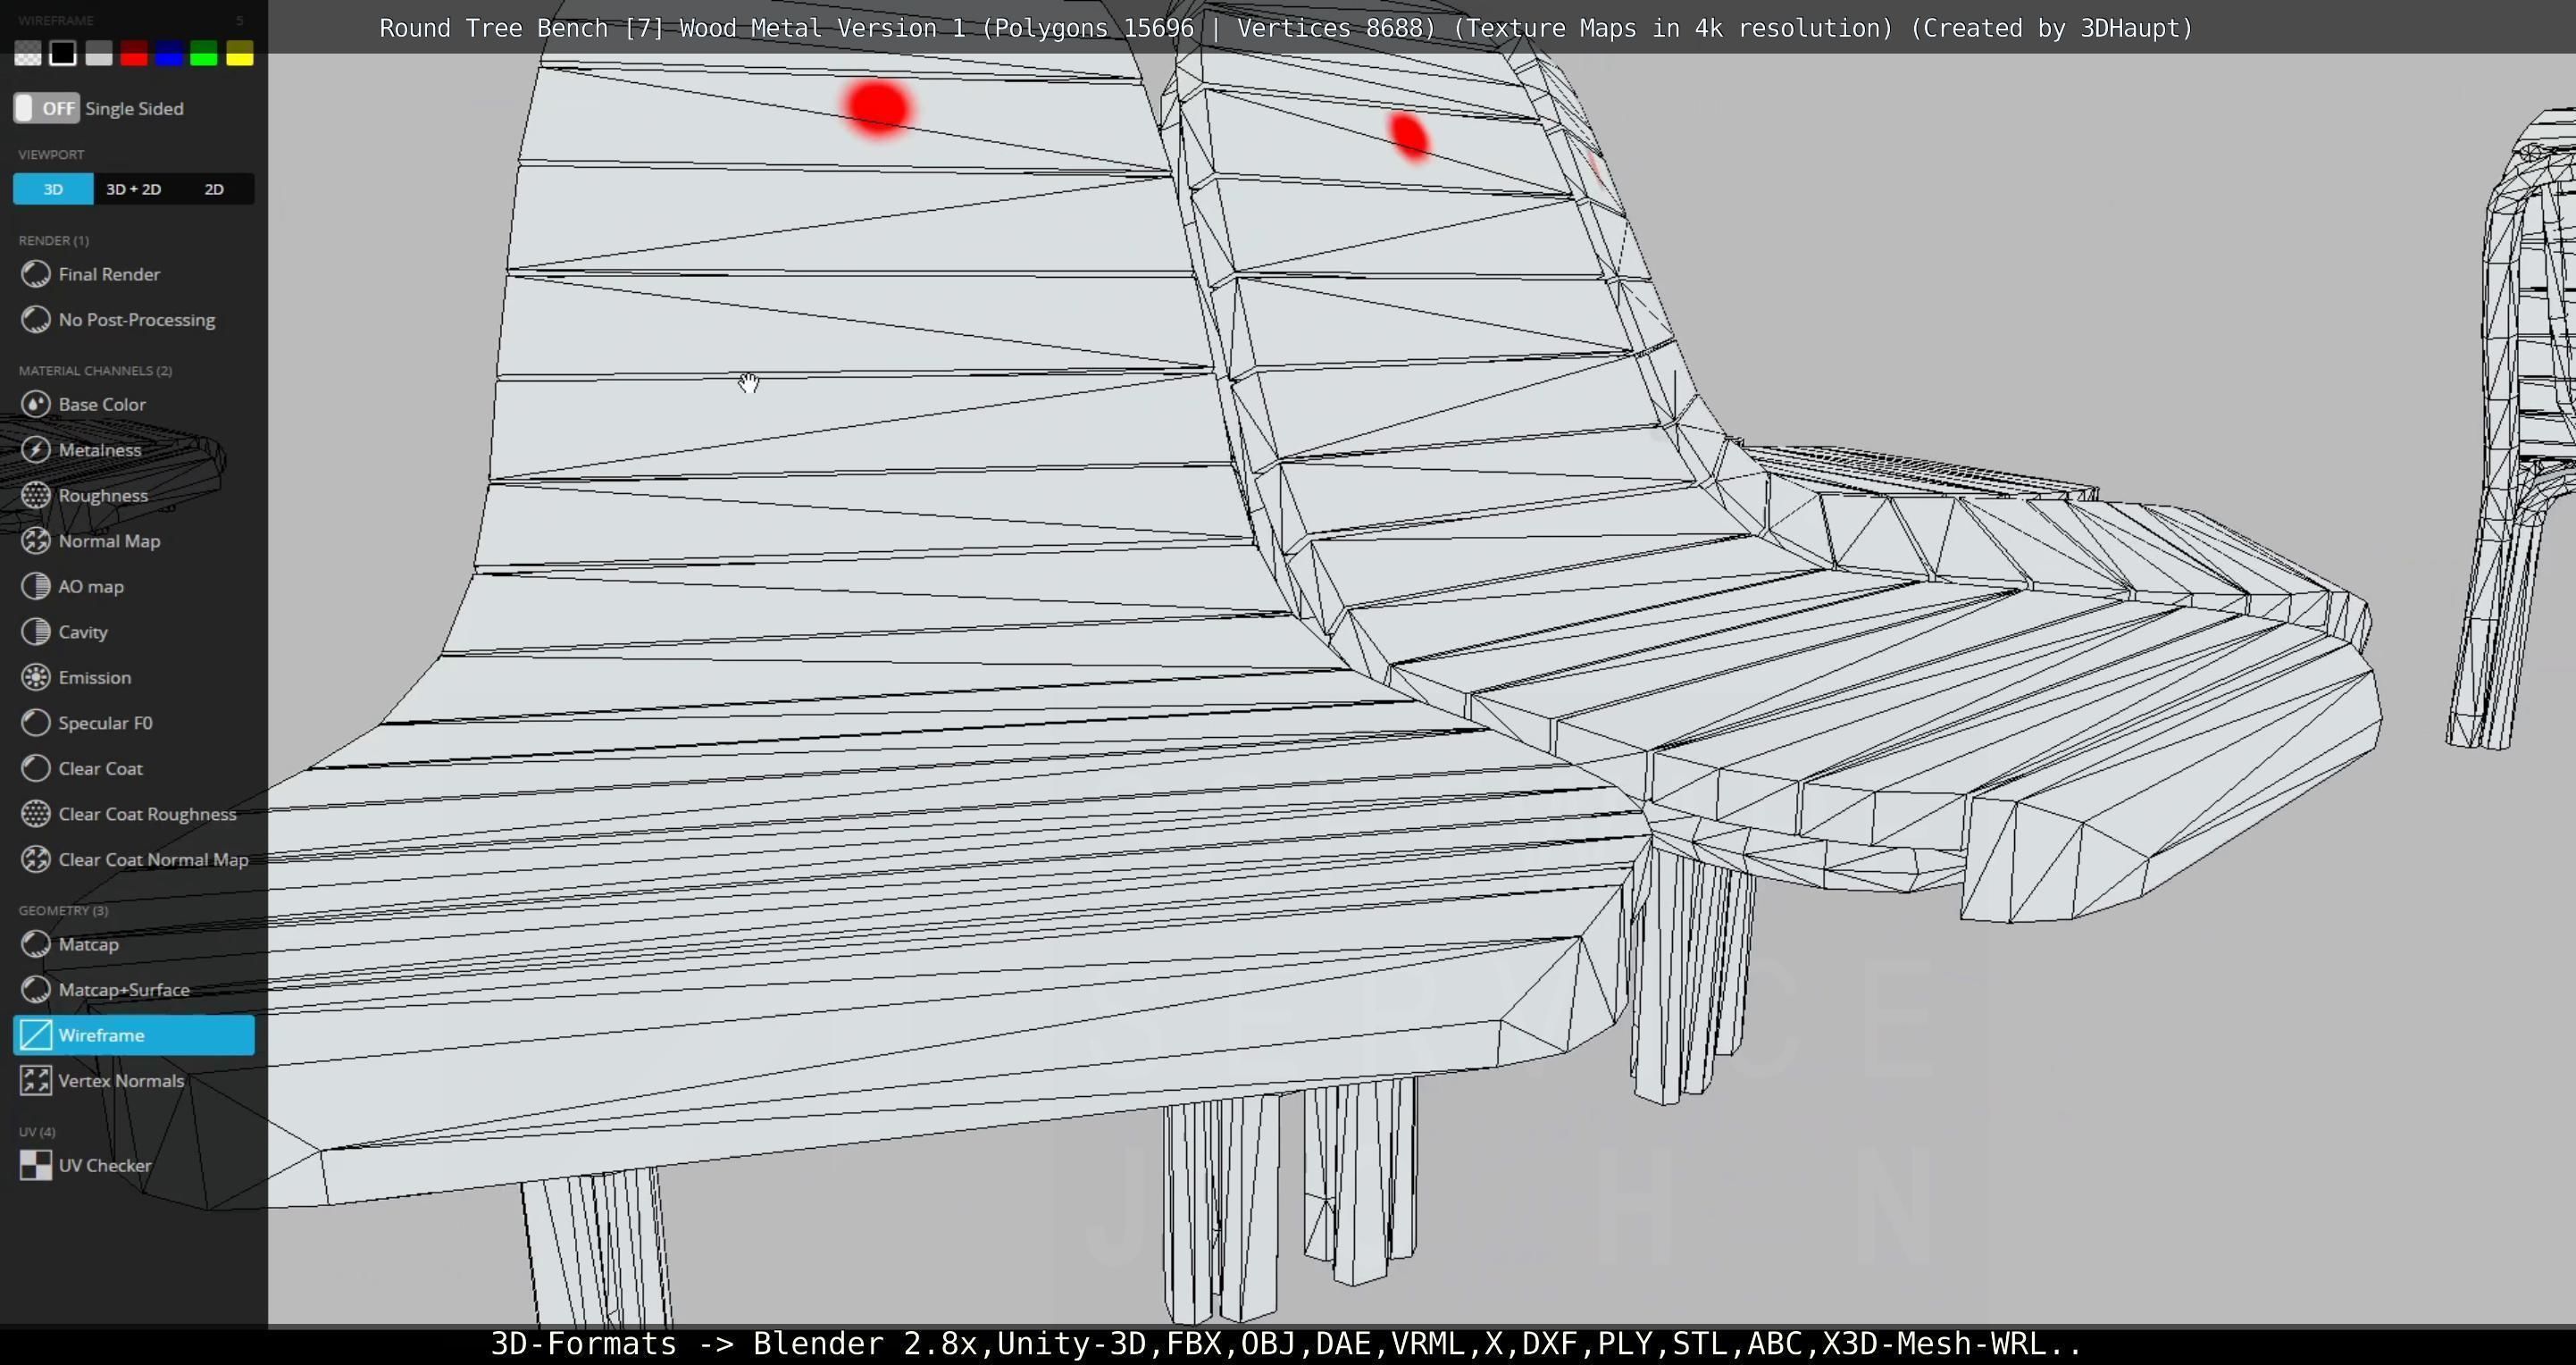Choose the Clear Coat Roughness channel

[x=147, y=814]
